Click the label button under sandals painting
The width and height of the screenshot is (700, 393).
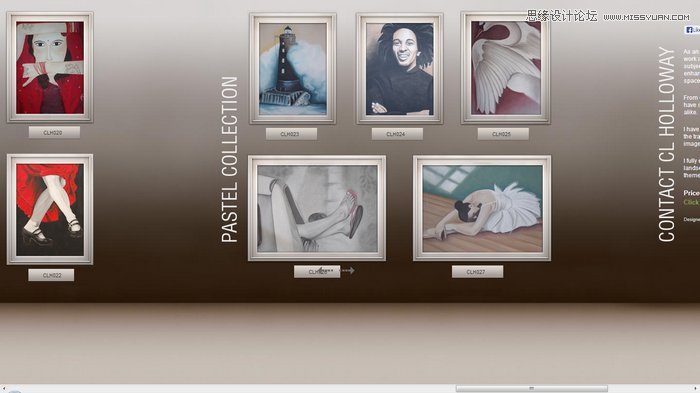(317, 272)
